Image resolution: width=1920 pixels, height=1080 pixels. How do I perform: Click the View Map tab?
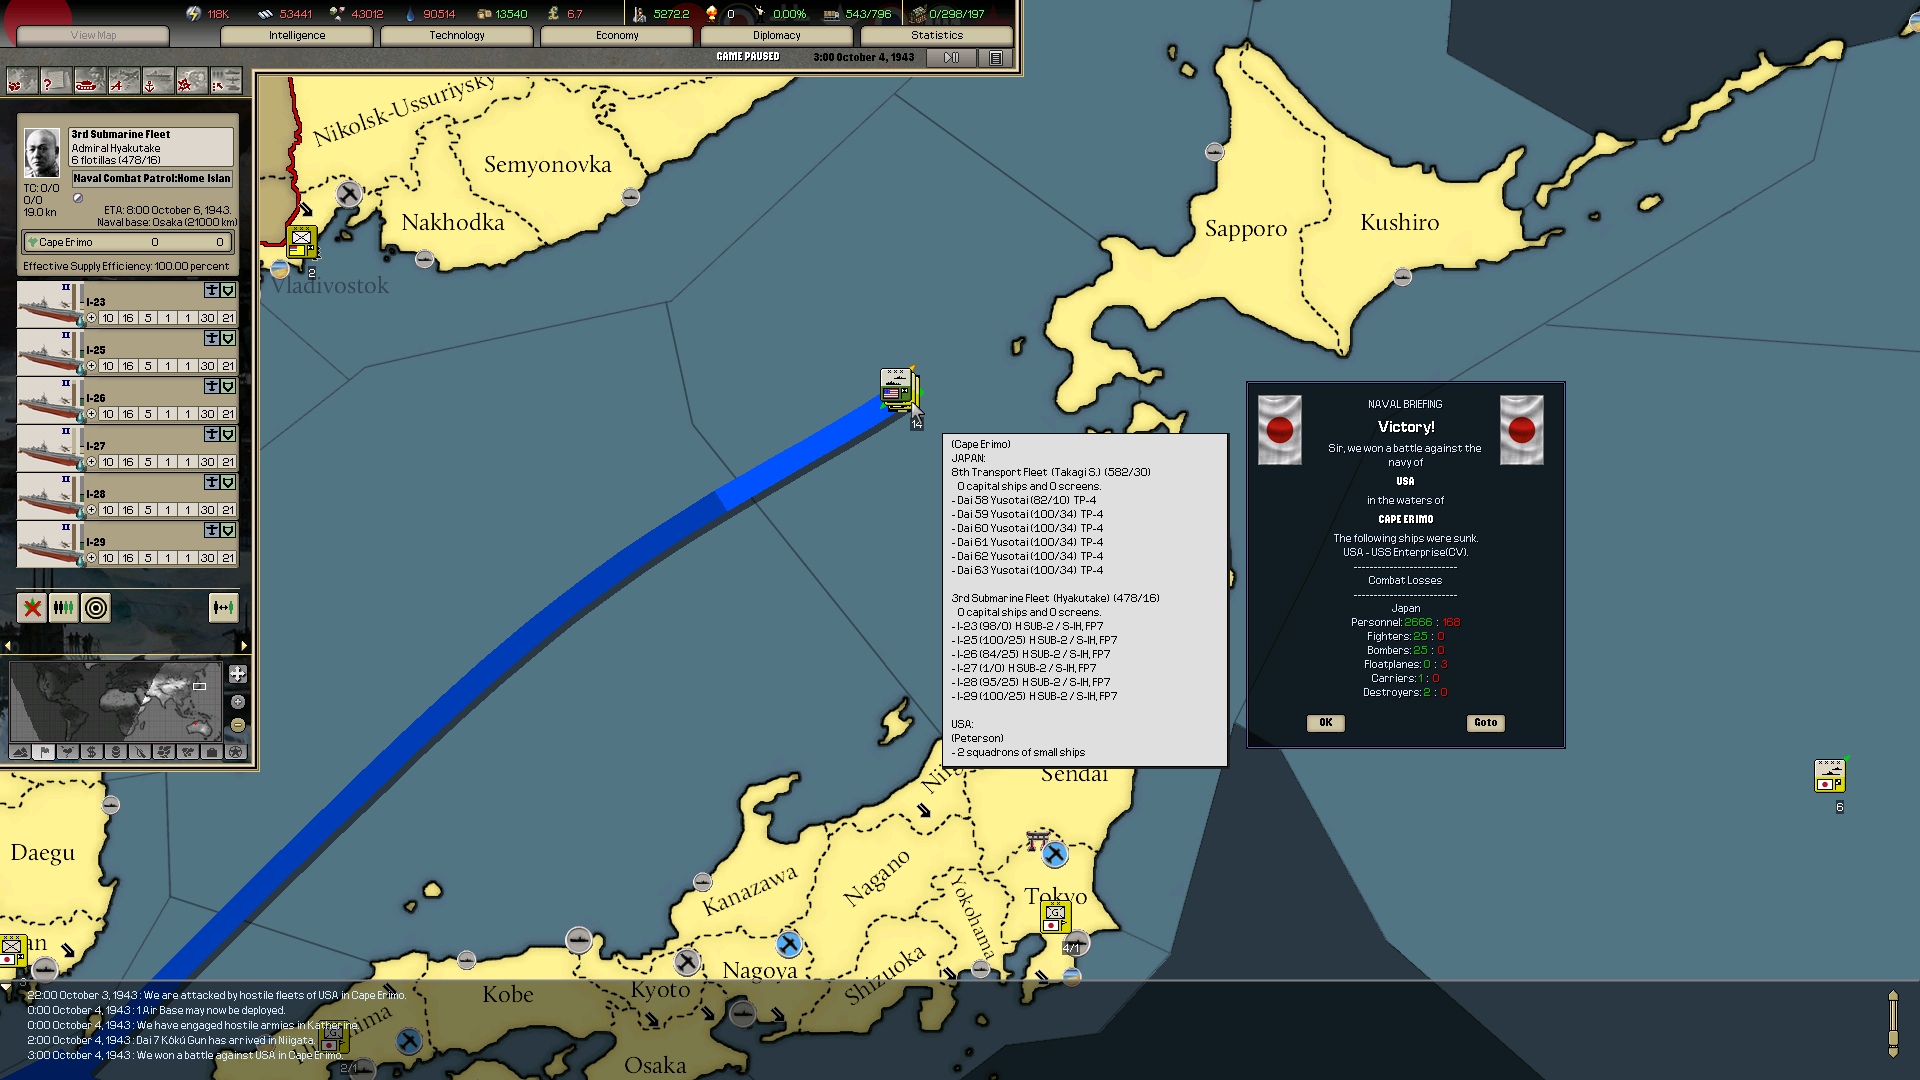click(x=93, y=35)
